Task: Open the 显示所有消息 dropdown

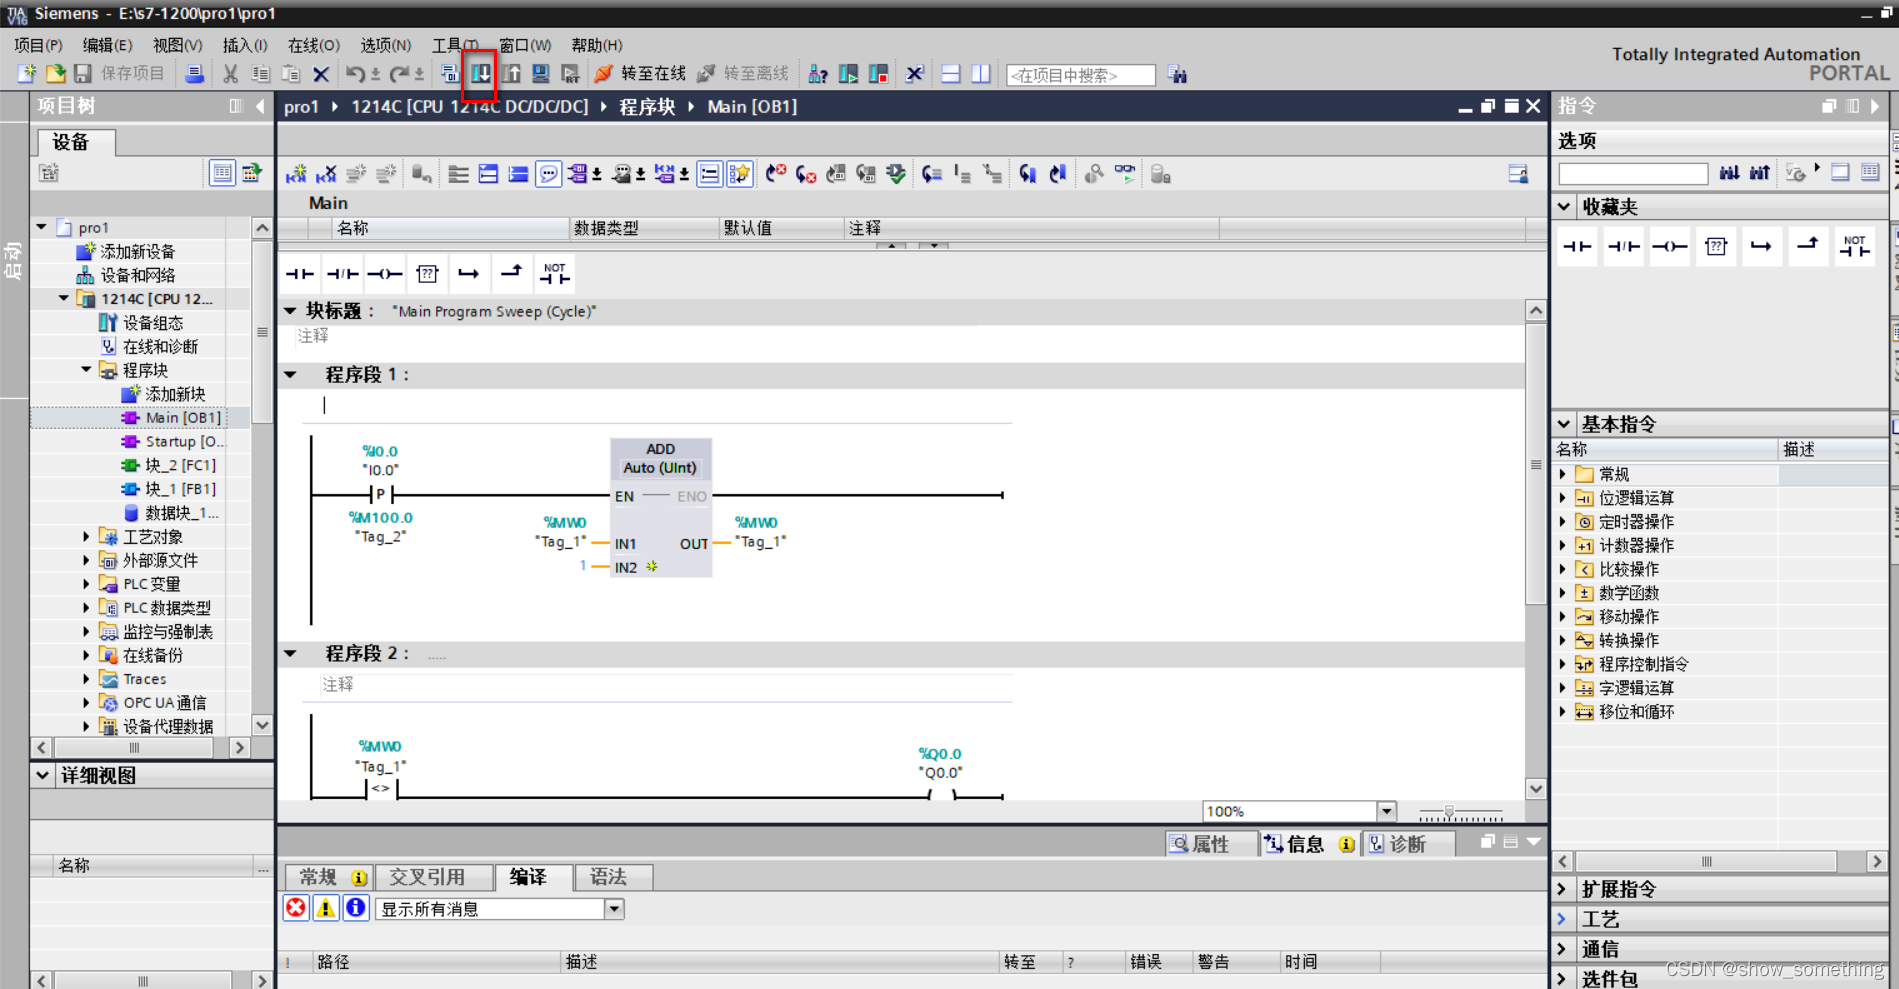Action: pos(614,908)
